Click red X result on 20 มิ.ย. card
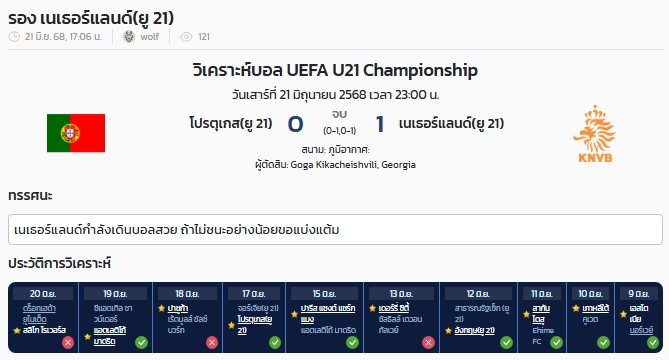This screenshot has width=669, height=360. click(x=67, y=343)
